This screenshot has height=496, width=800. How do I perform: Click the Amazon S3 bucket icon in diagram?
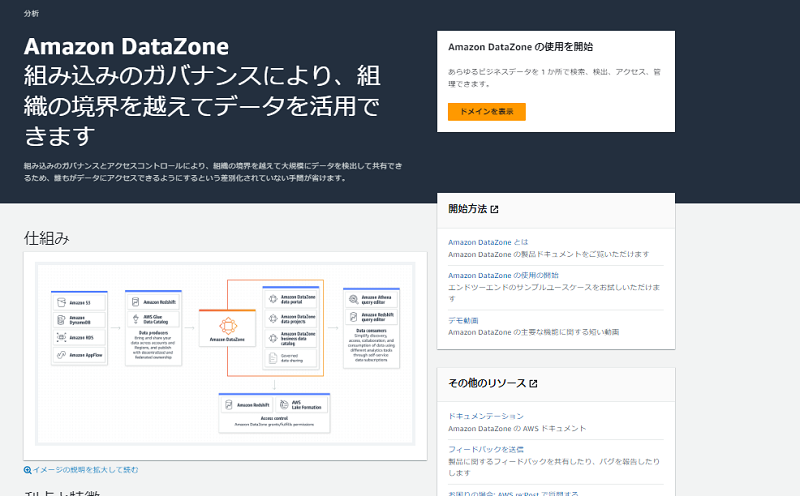(x=61, y=303)
